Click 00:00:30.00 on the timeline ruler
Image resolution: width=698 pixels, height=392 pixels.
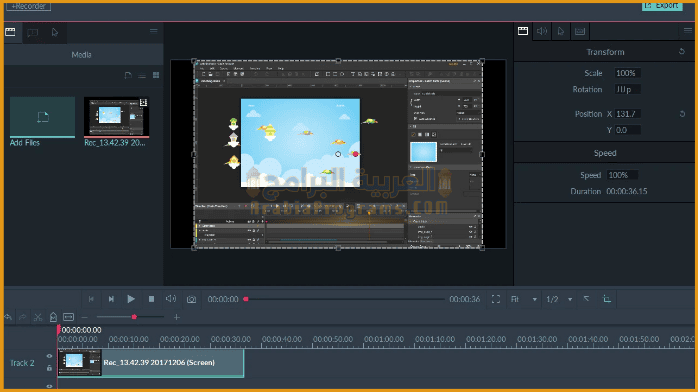coord(231,339)
